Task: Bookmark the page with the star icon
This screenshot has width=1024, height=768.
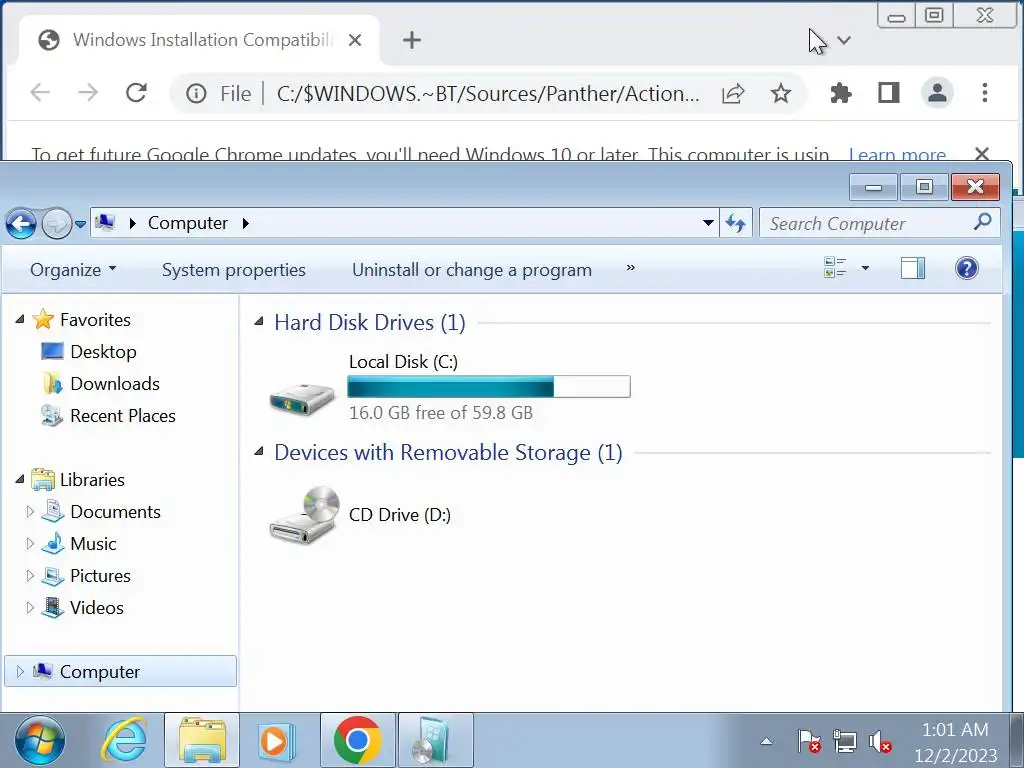Action: click(x=780, y=93)
